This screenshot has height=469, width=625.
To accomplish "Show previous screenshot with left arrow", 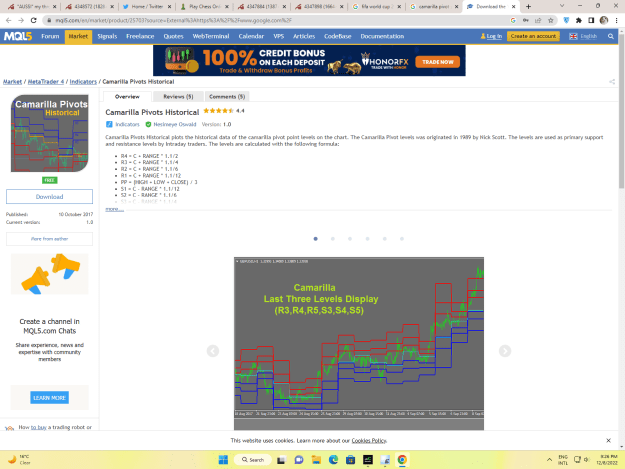I will [x=213, y=351].
